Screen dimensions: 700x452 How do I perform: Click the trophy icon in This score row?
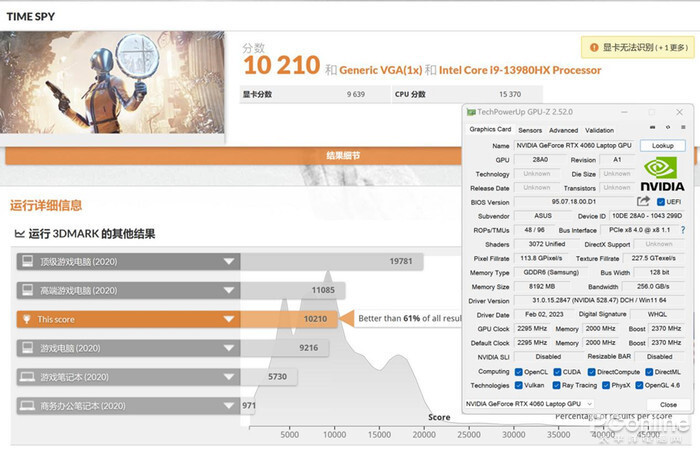[26, 319]
